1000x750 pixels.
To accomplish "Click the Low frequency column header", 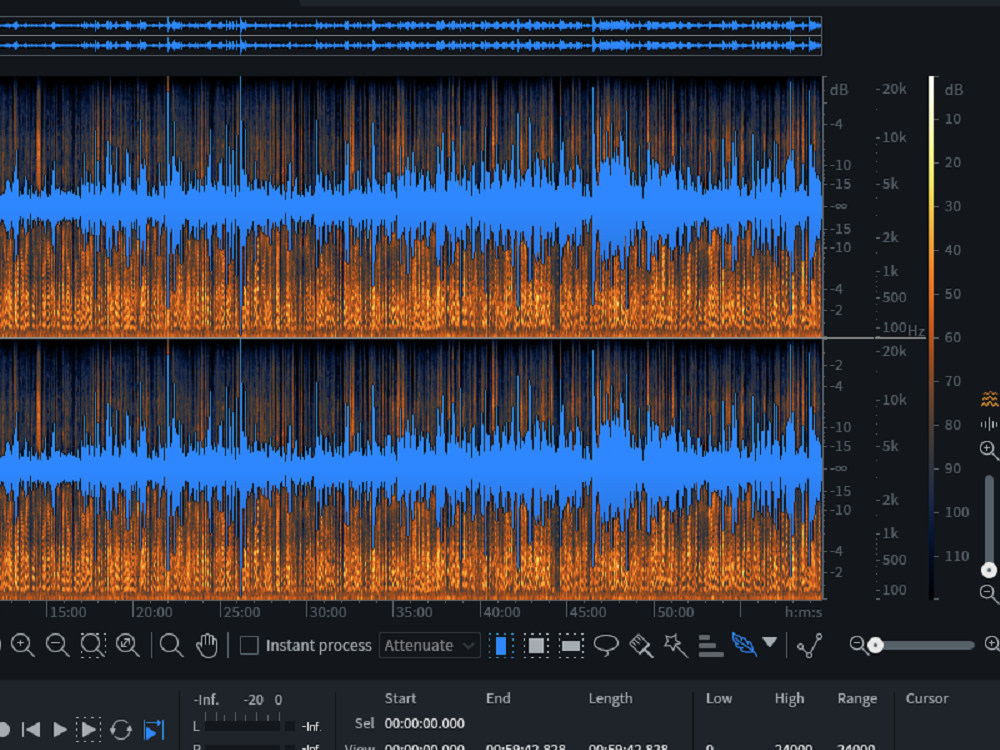I will click(x=719, y=698).
